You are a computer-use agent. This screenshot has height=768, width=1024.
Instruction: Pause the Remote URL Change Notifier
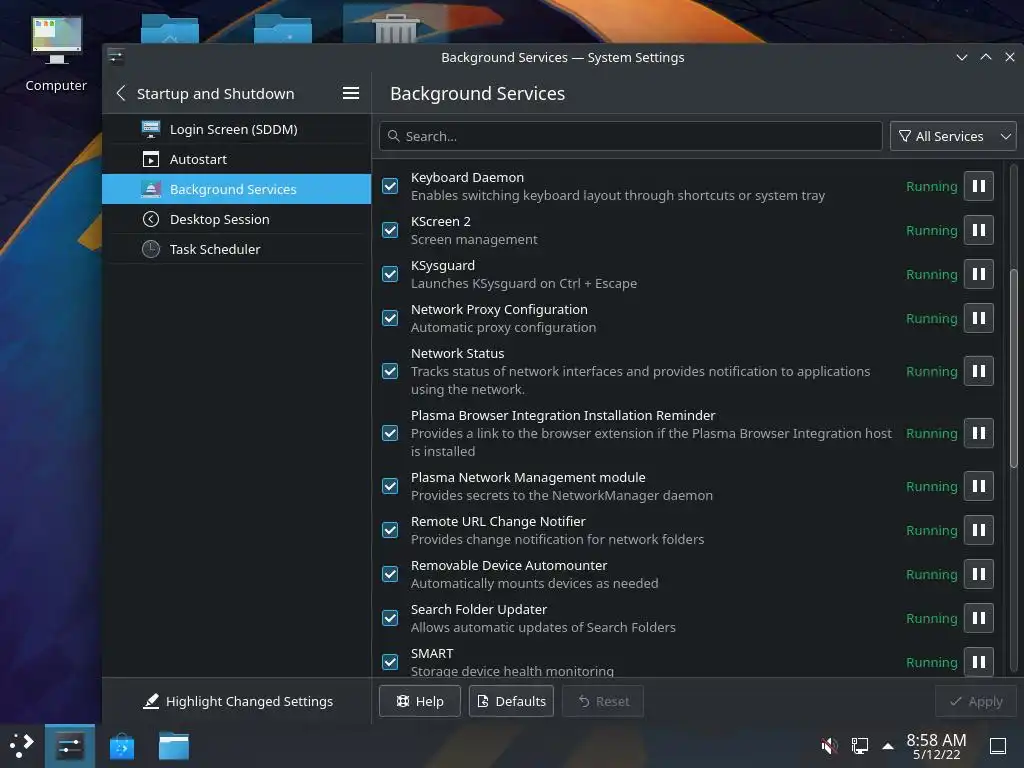(978, 530)
